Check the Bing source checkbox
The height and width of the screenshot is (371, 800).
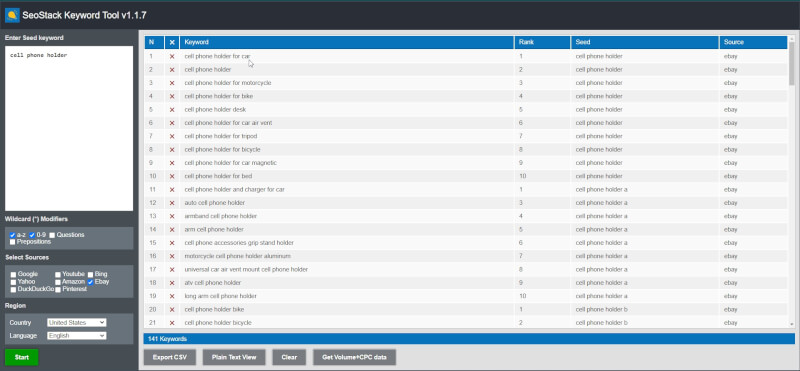(x=90, y=274)
